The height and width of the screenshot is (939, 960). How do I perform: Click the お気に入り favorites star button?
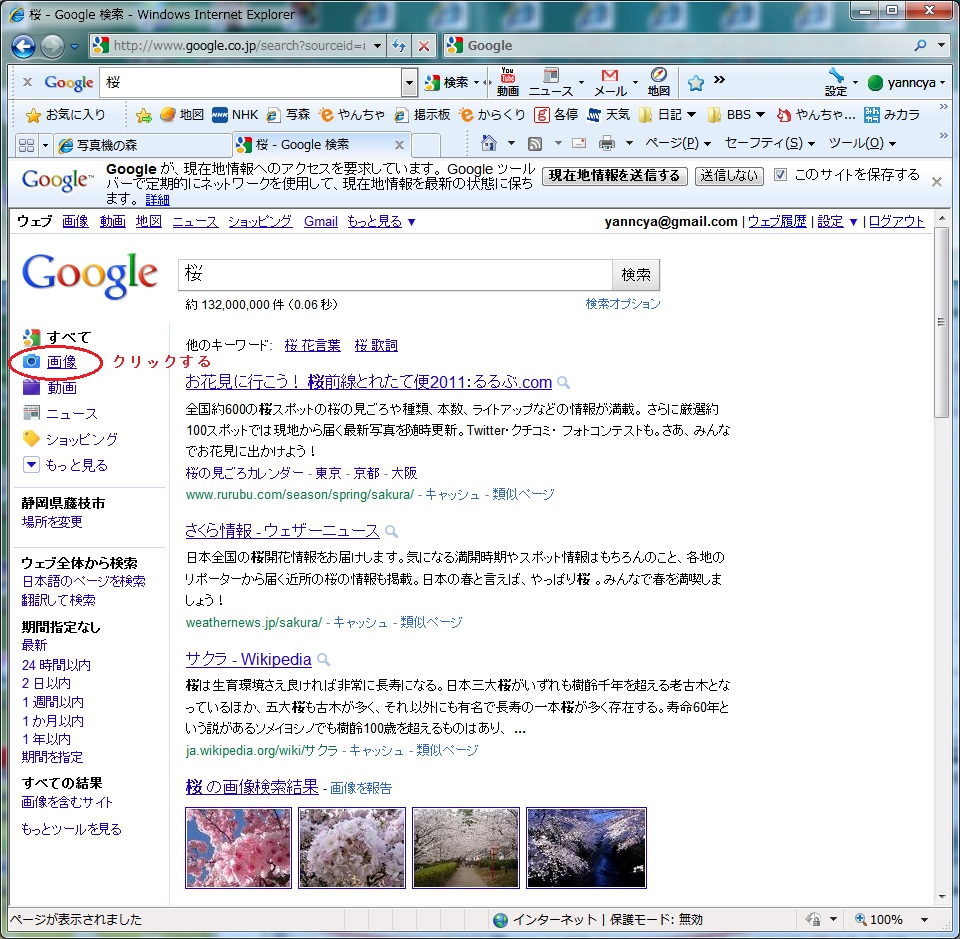66,114
